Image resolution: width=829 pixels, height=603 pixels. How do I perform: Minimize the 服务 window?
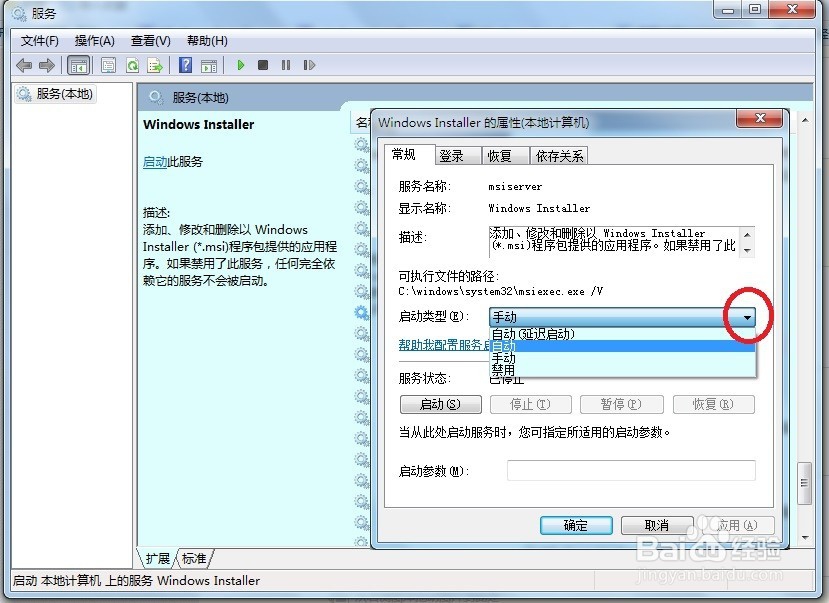(728, 9)
